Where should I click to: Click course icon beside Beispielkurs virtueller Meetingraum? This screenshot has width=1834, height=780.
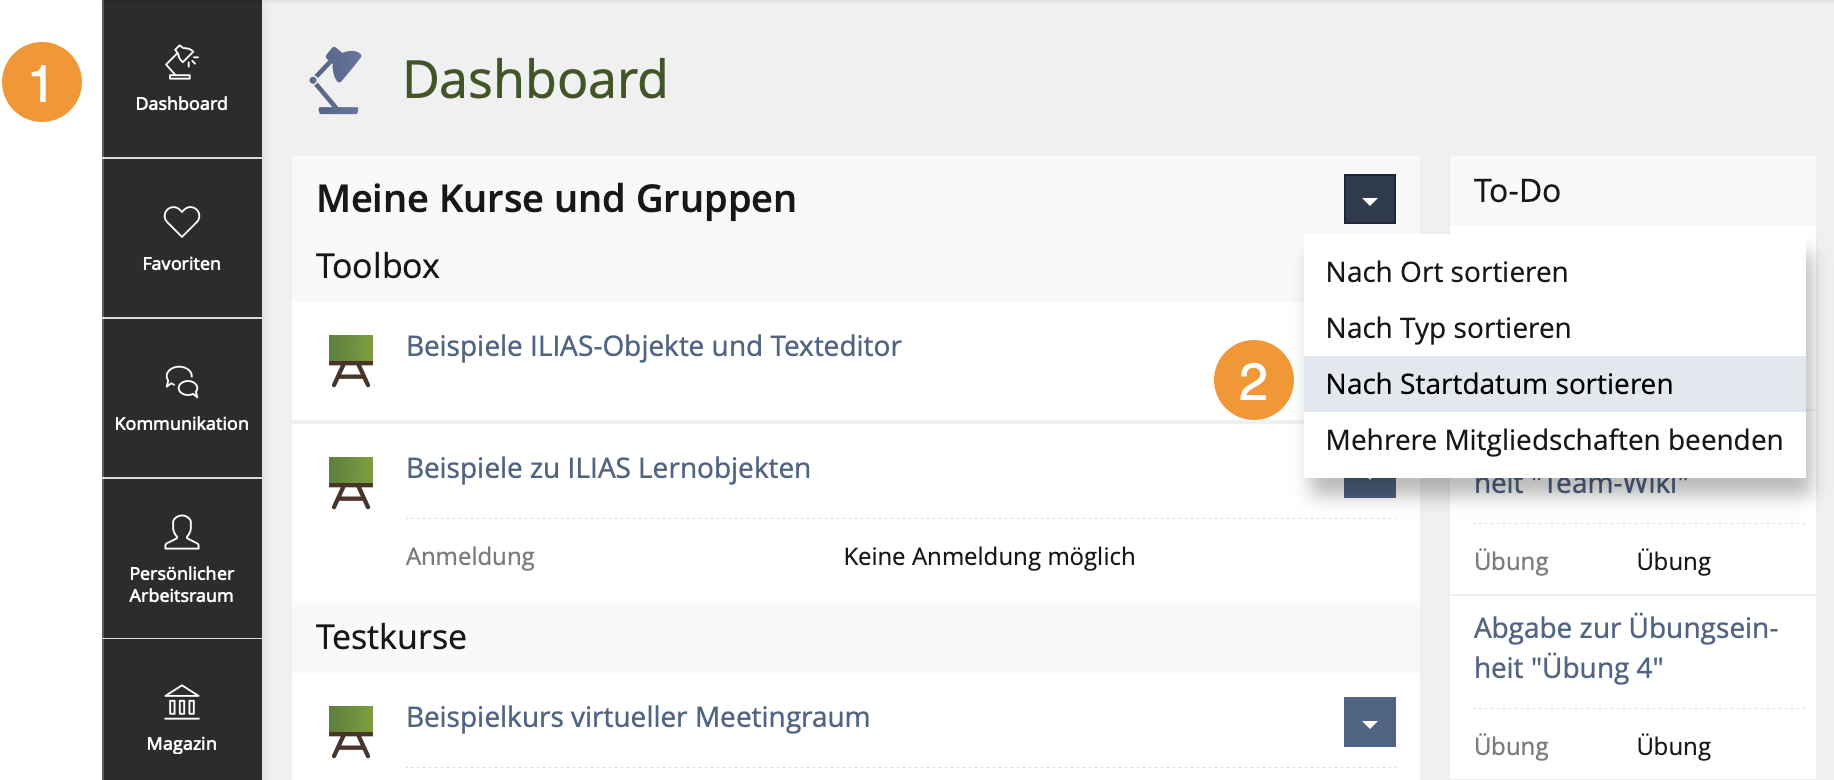pyautogui.click(x=351, y=732)
